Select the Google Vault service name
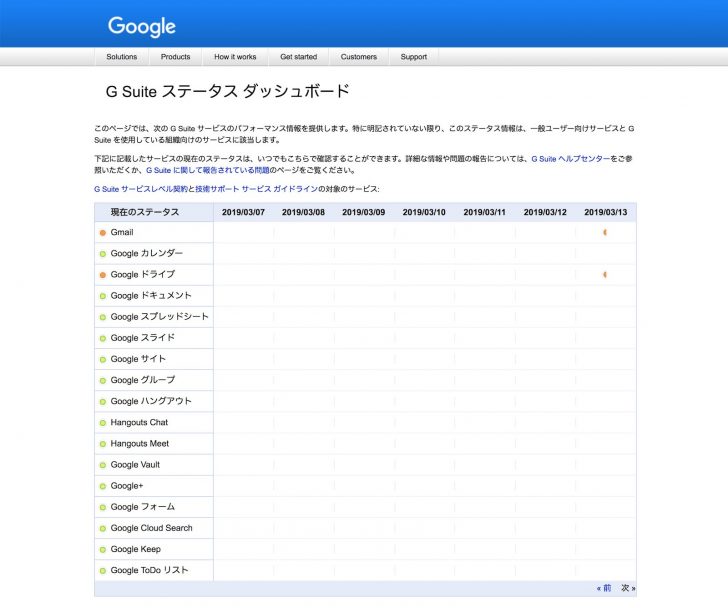The height and width of the screenshot is (608, 728). click(135, 465)
